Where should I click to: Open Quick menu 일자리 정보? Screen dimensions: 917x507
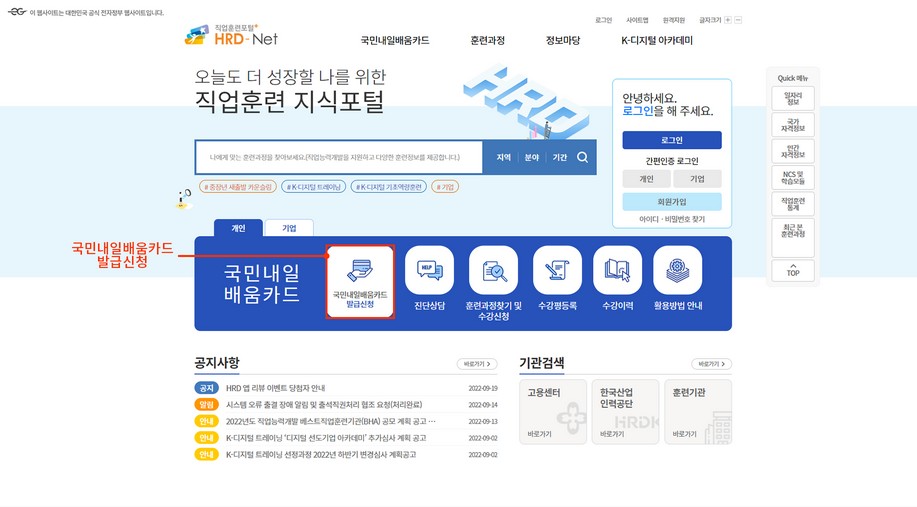tap(793, 99)
